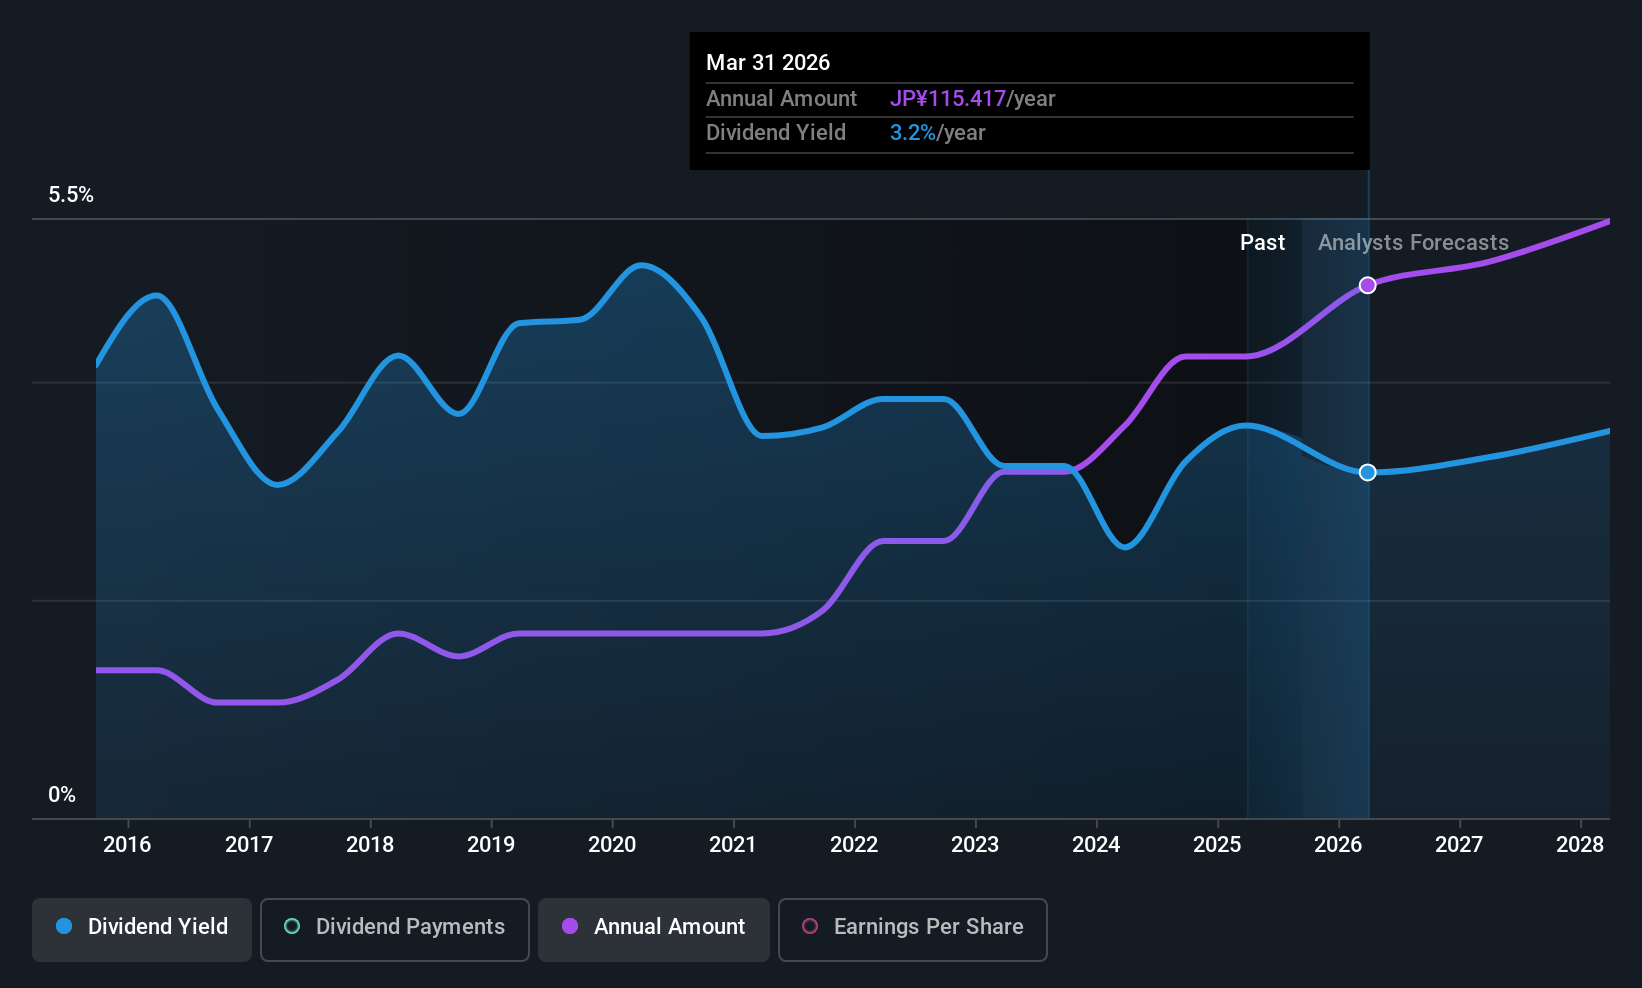The height and width of the screenshot is (988, 1642).
Task: Enable the Earnings Per Share series
Action: [913, 929]
